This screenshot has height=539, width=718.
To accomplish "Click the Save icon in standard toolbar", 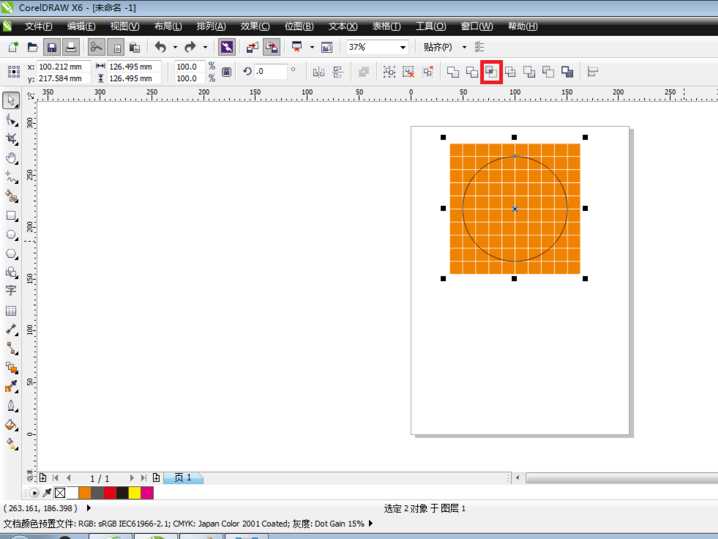I will coord(51,47).
